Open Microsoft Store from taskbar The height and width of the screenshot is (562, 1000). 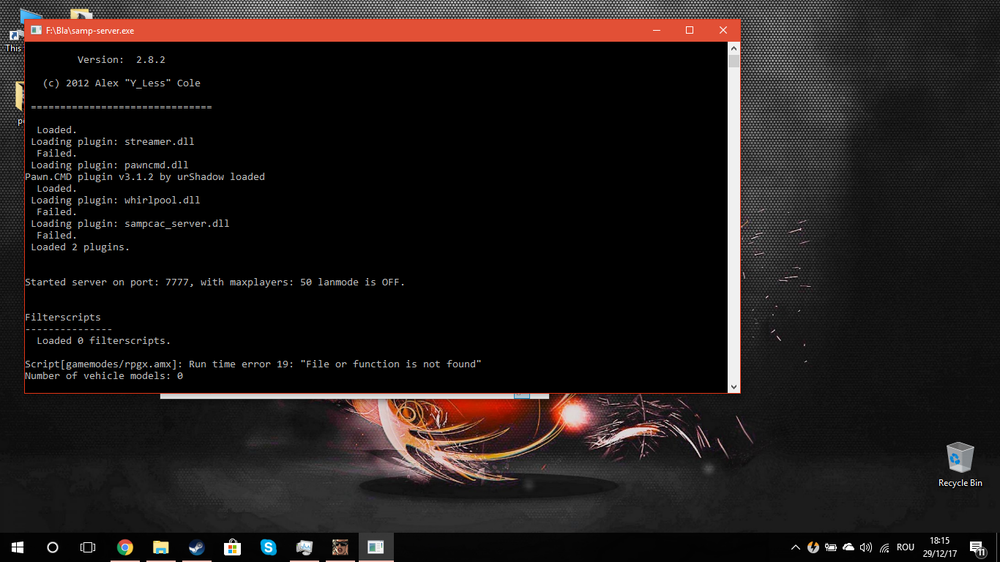click(232, 547)
